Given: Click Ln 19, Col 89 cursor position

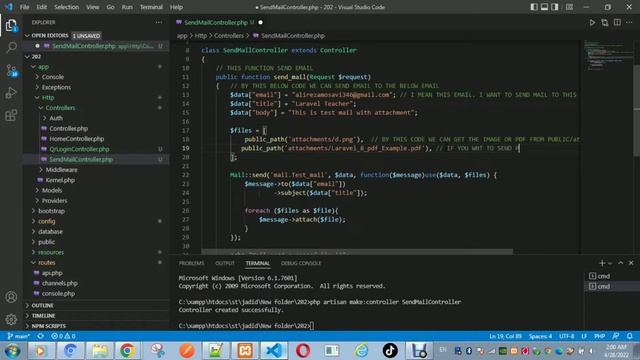Looking at the screenshot, I should 505,336.
